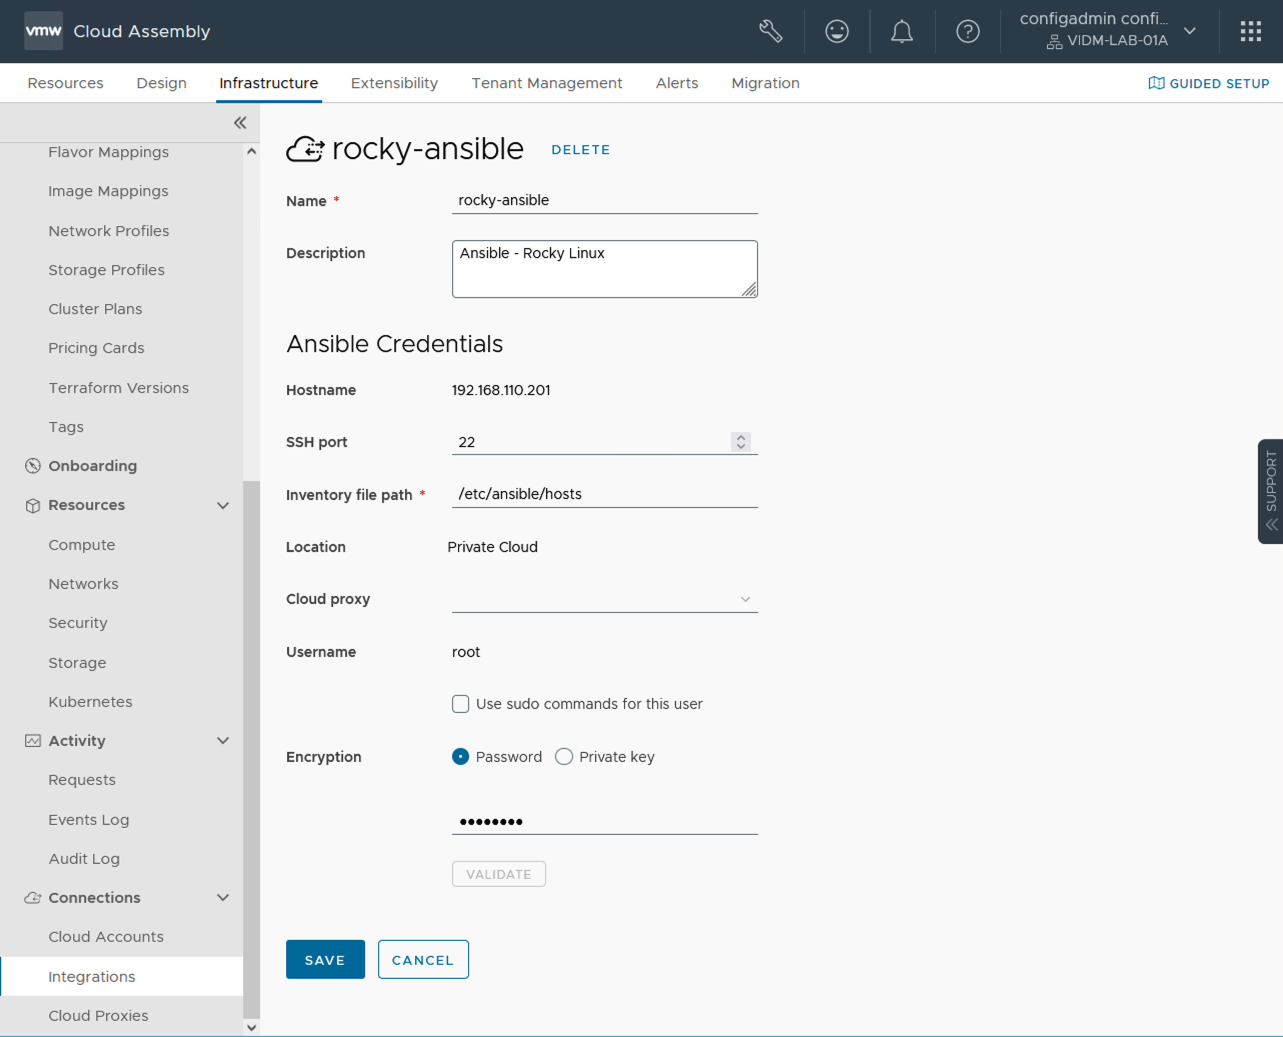The height and width of the screenshot is (1037, 1283).
Task: Select the Private key encryption option
Action: 564,757
